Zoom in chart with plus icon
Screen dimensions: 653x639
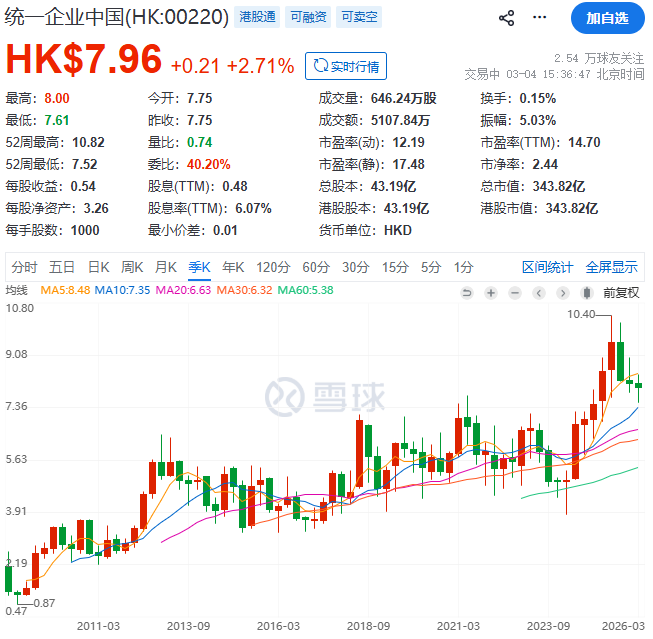pos(490,292)
